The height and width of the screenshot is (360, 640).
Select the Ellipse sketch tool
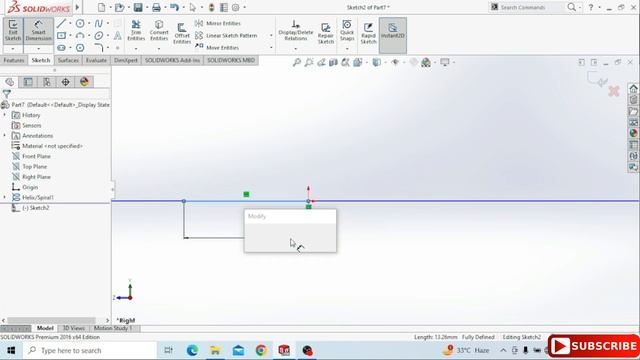98,36
